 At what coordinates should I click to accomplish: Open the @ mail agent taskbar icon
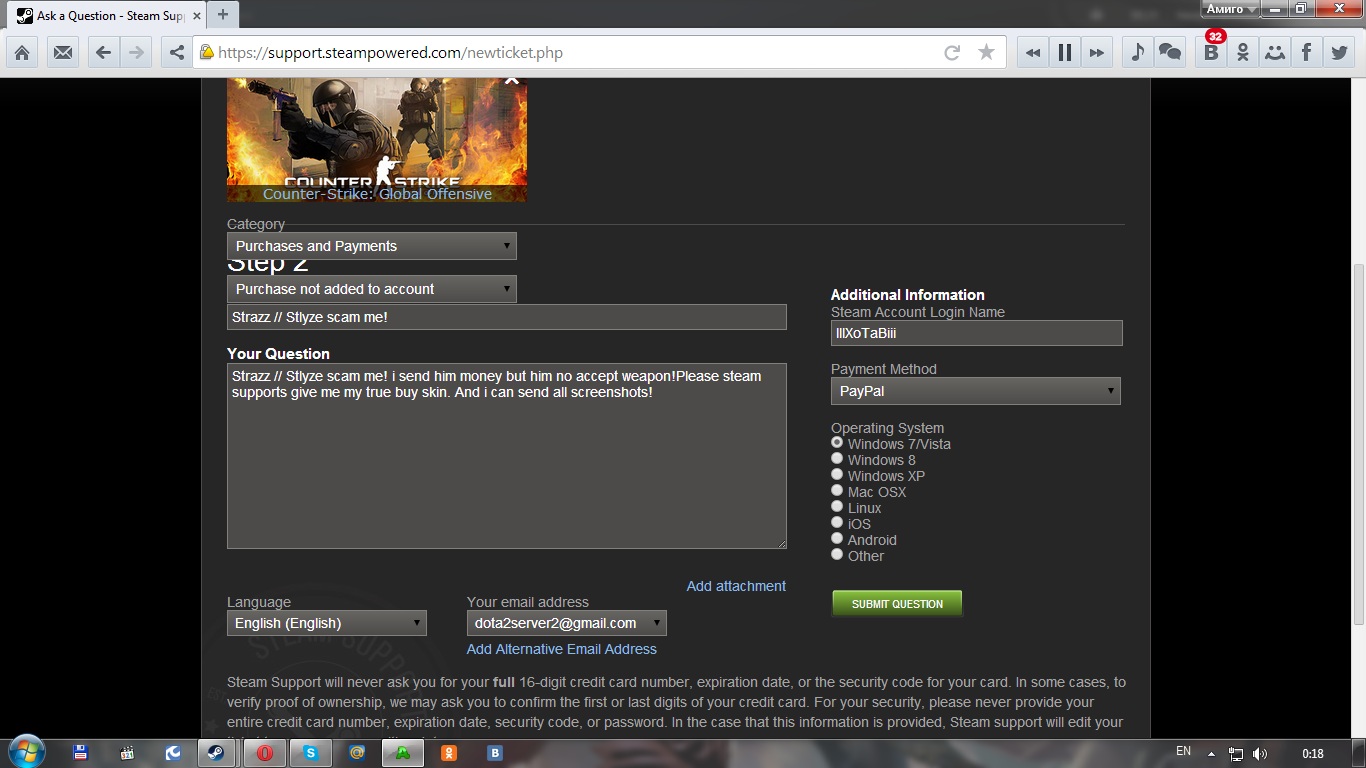click(357, 753)
